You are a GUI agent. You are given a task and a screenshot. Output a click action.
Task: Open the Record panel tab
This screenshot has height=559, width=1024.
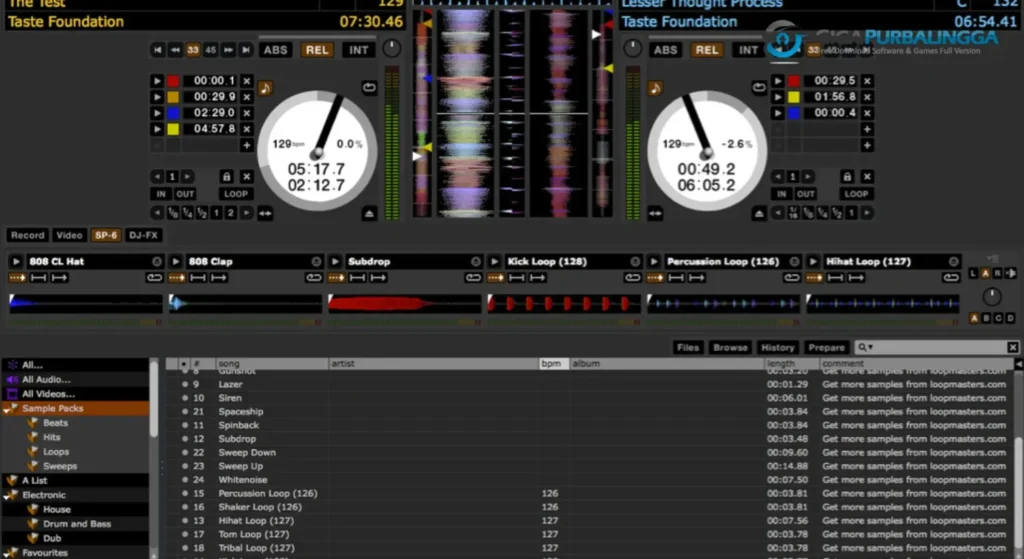[x=27, y=235]
